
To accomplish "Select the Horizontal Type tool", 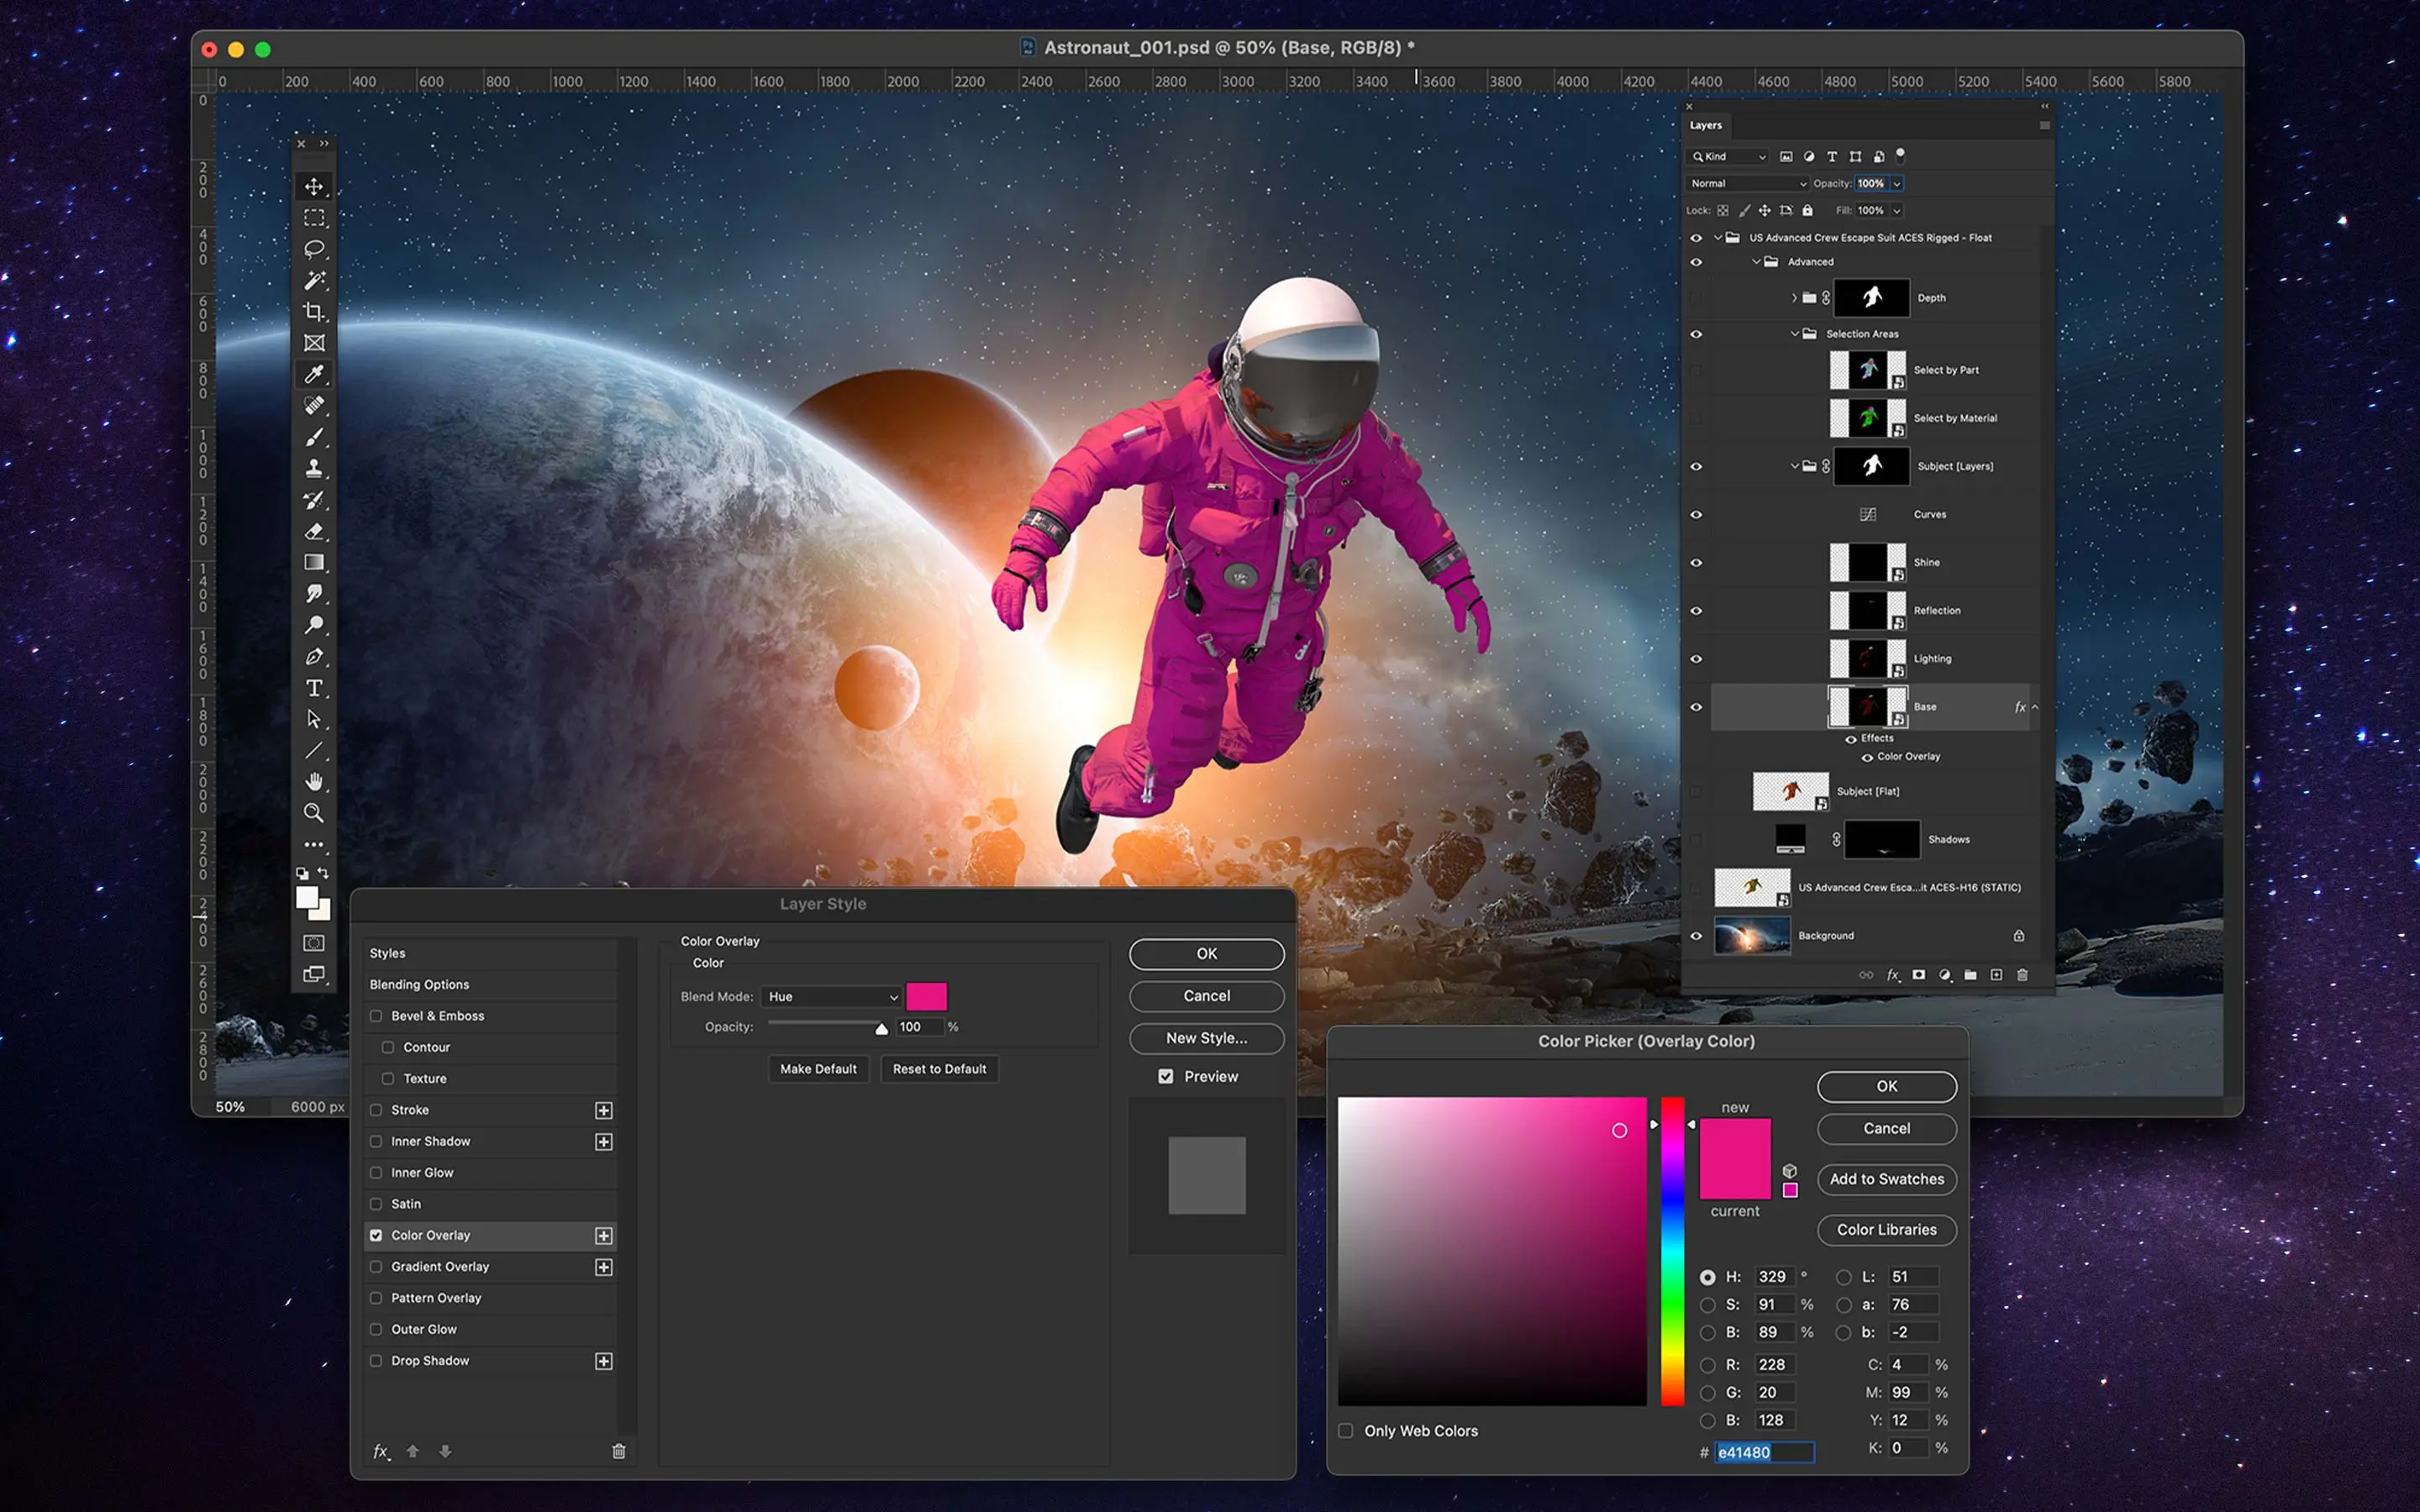I will pyautogui.click(x=314, y=688).
